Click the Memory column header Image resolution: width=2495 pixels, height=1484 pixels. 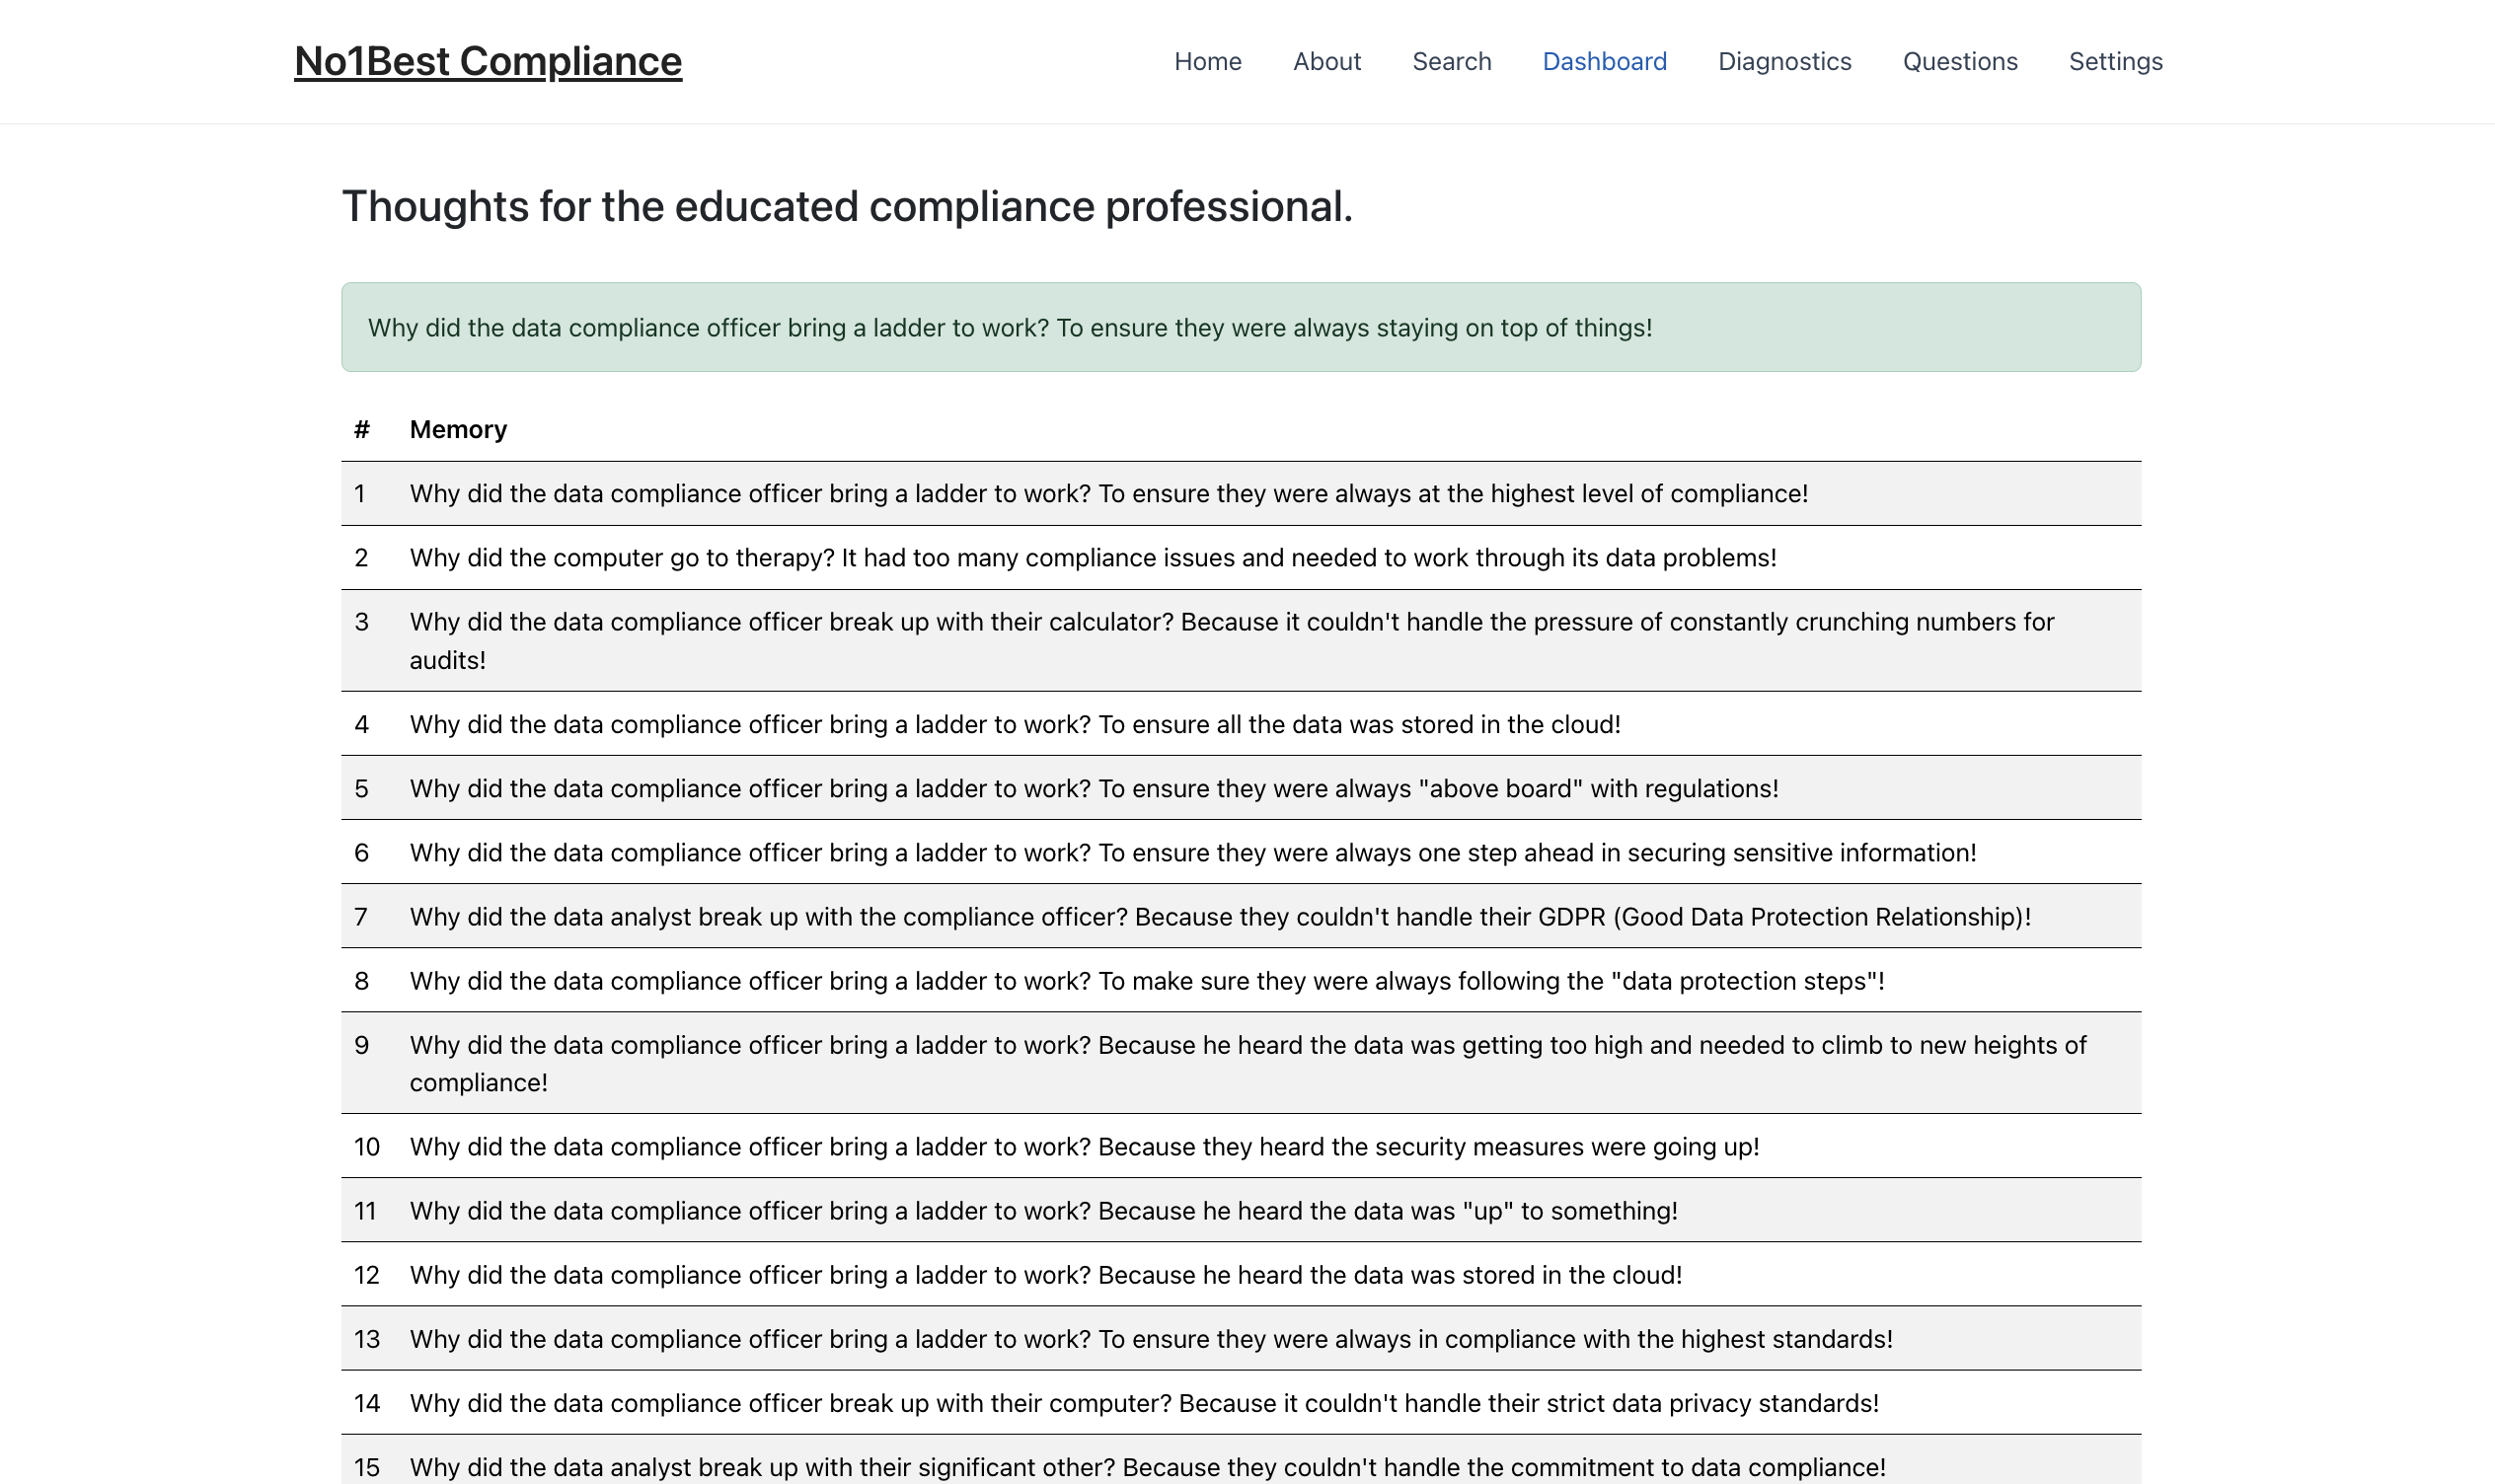coord(458,429)
